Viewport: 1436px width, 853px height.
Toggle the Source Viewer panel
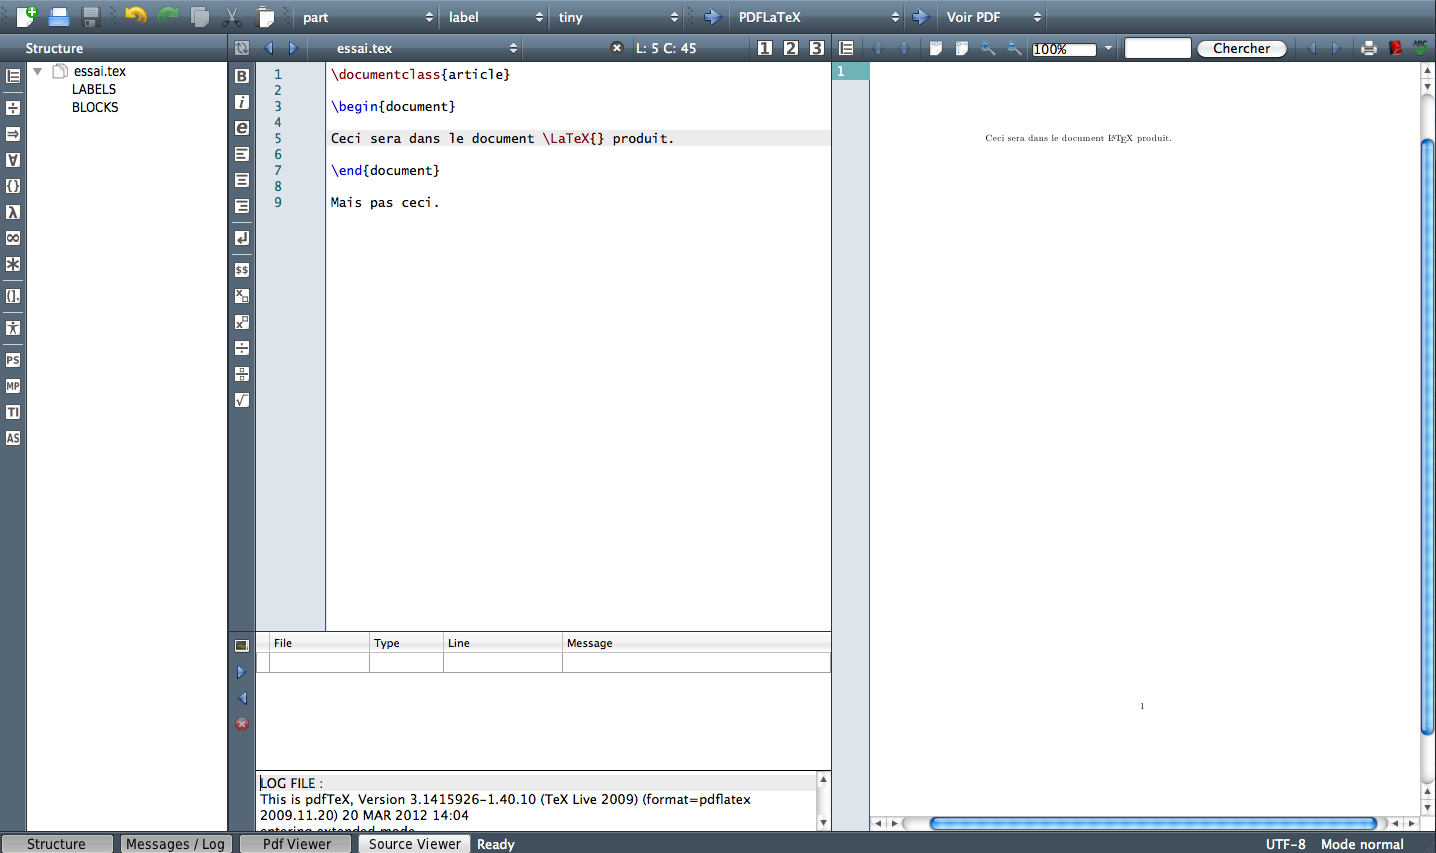415,844
